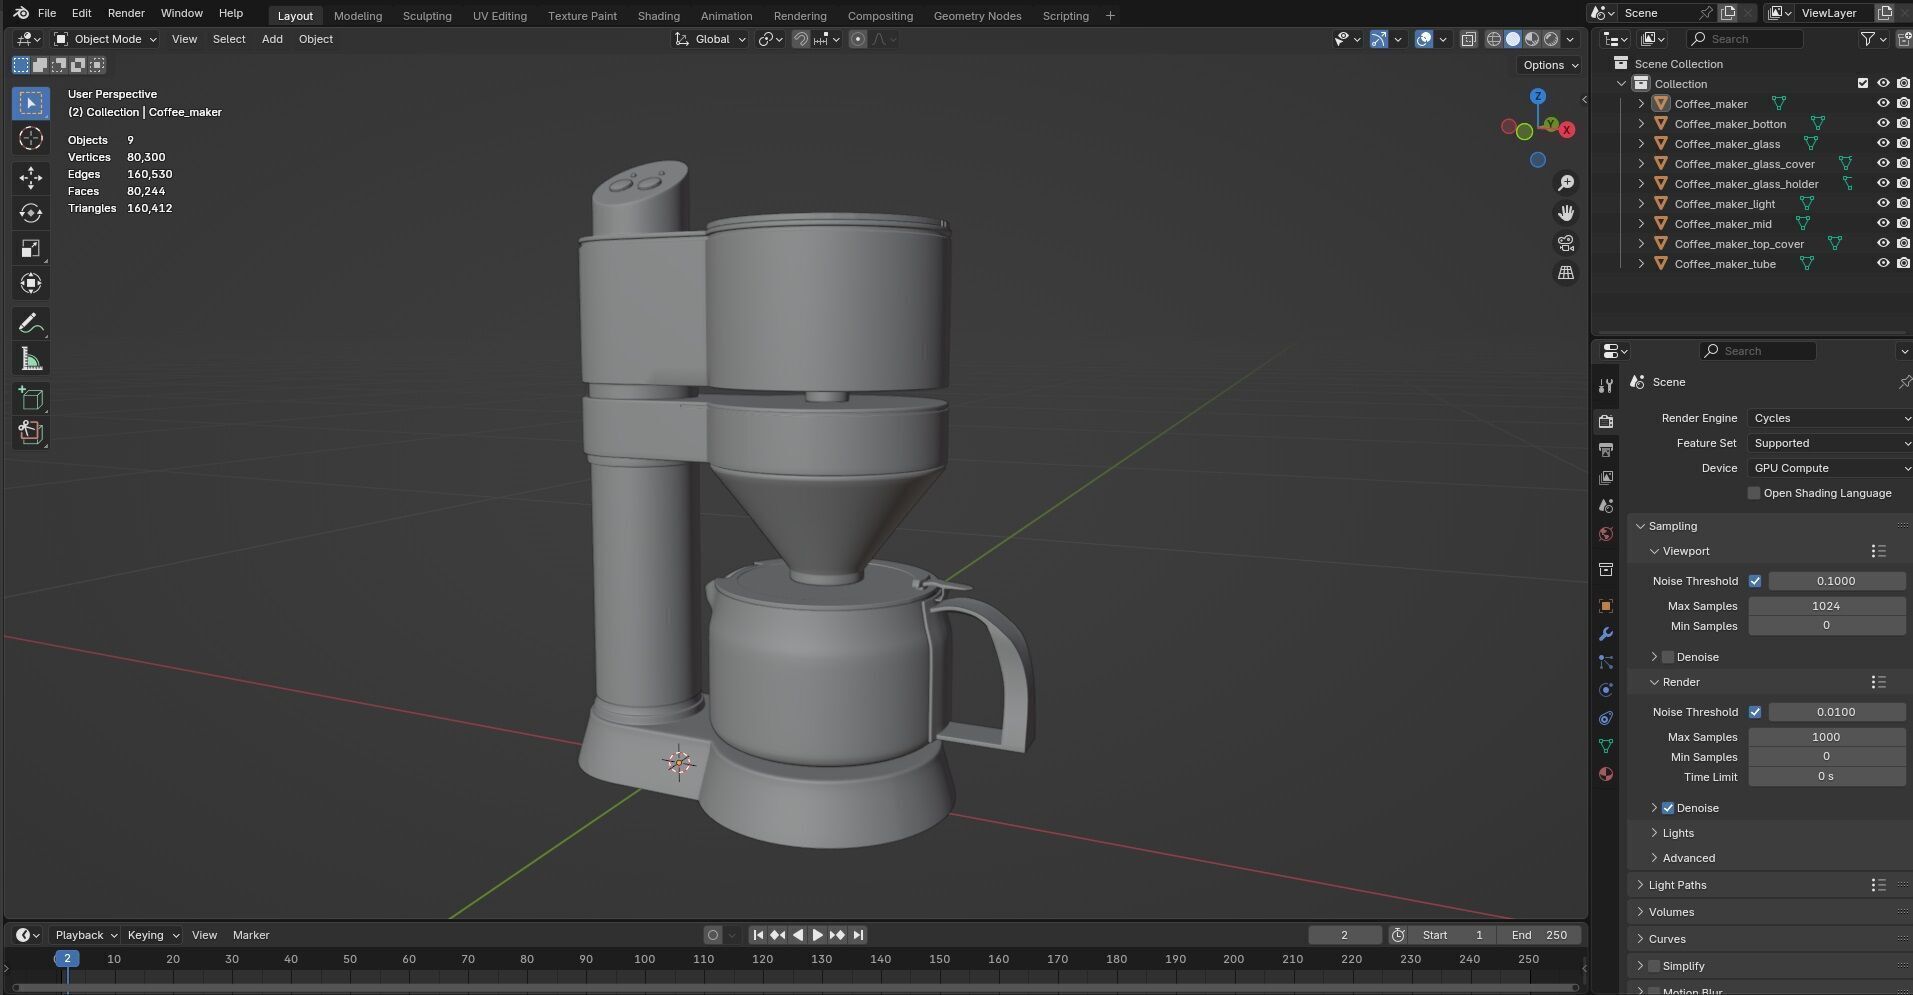Open the Object Data properties tab
The image size is (1913, 995).
tap(1606, 746)
